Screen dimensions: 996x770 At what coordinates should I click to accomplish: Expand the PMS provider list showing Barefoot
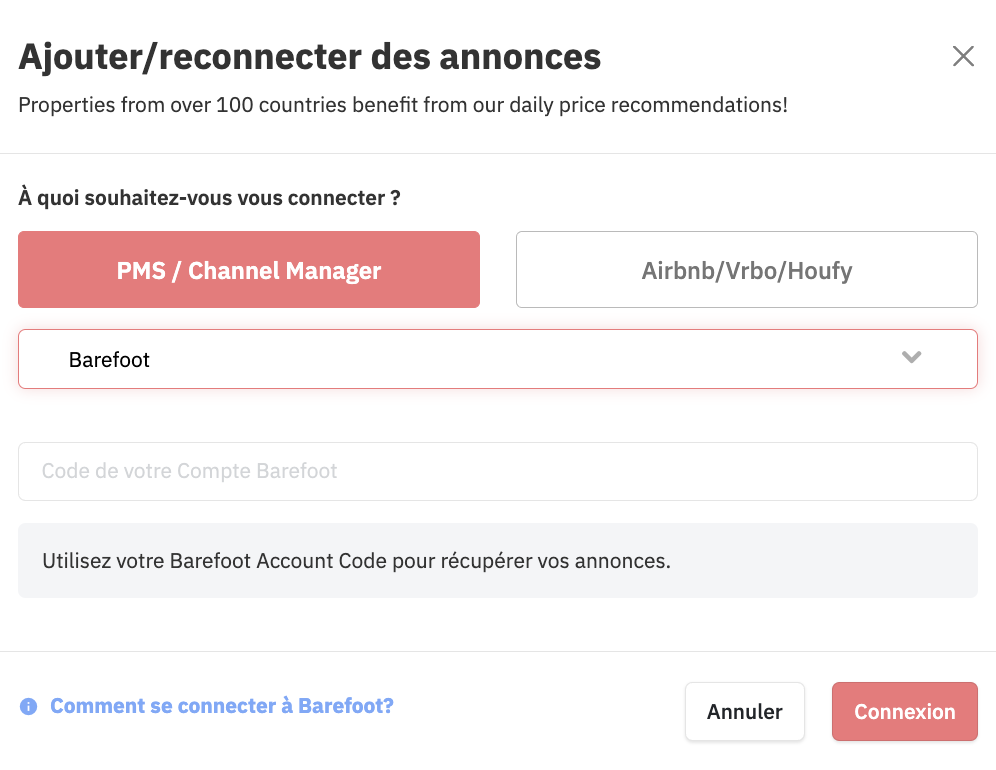click(498, 359)
